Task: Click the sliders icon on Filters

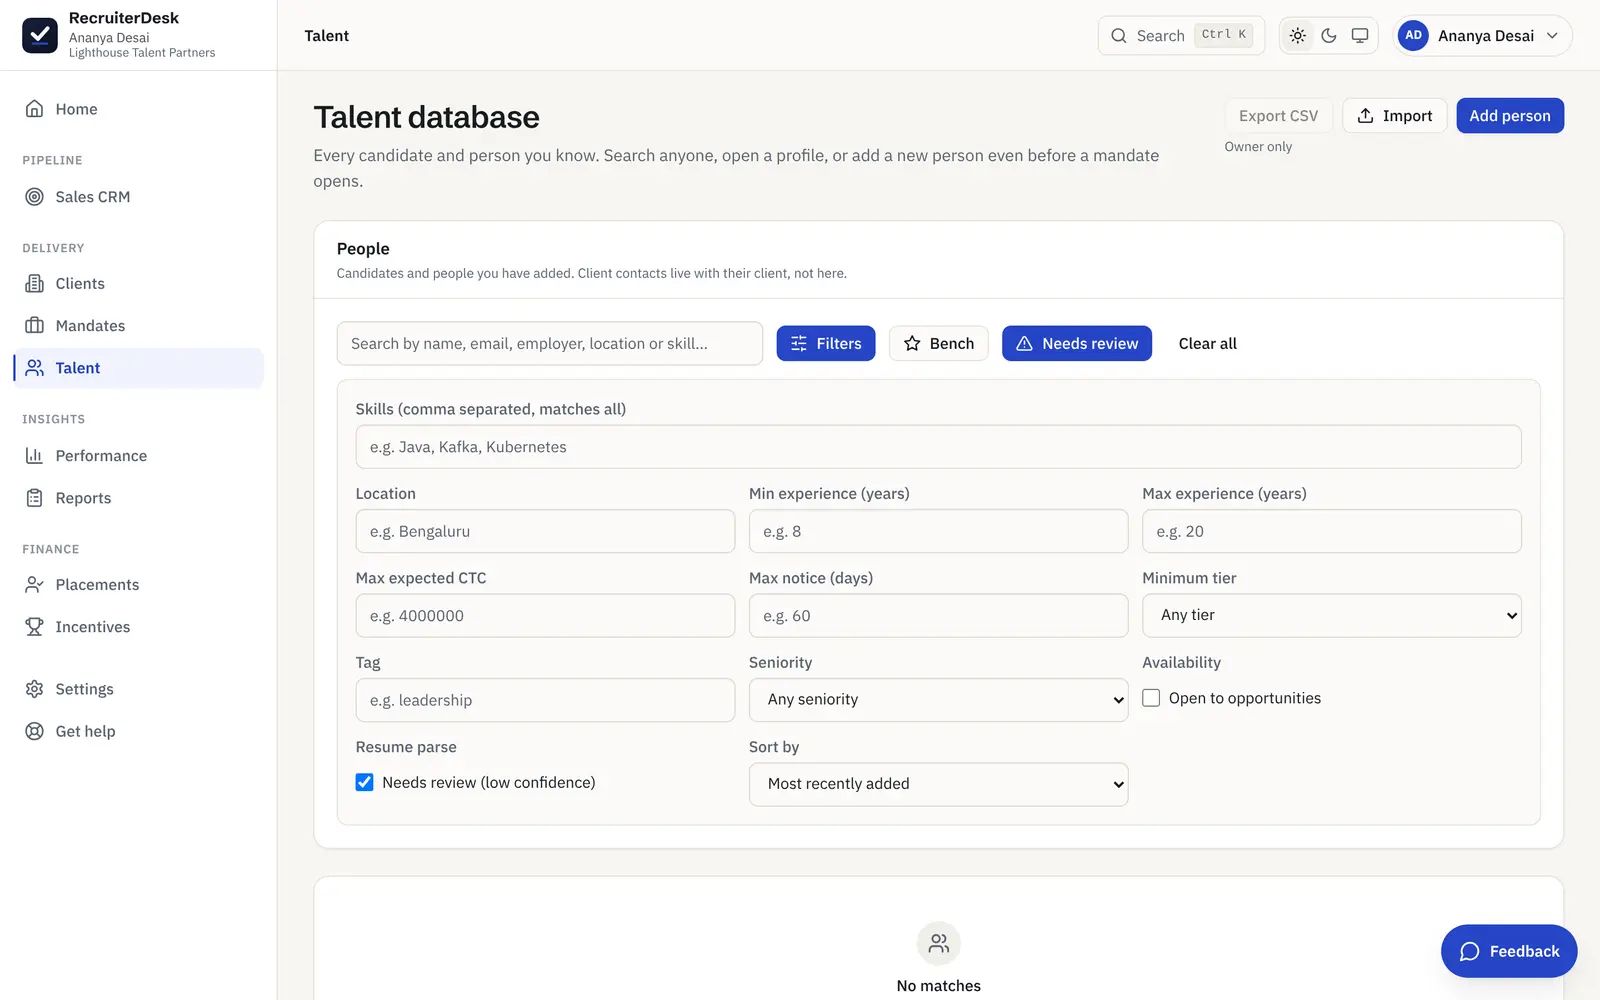Action: coord(799,344)
